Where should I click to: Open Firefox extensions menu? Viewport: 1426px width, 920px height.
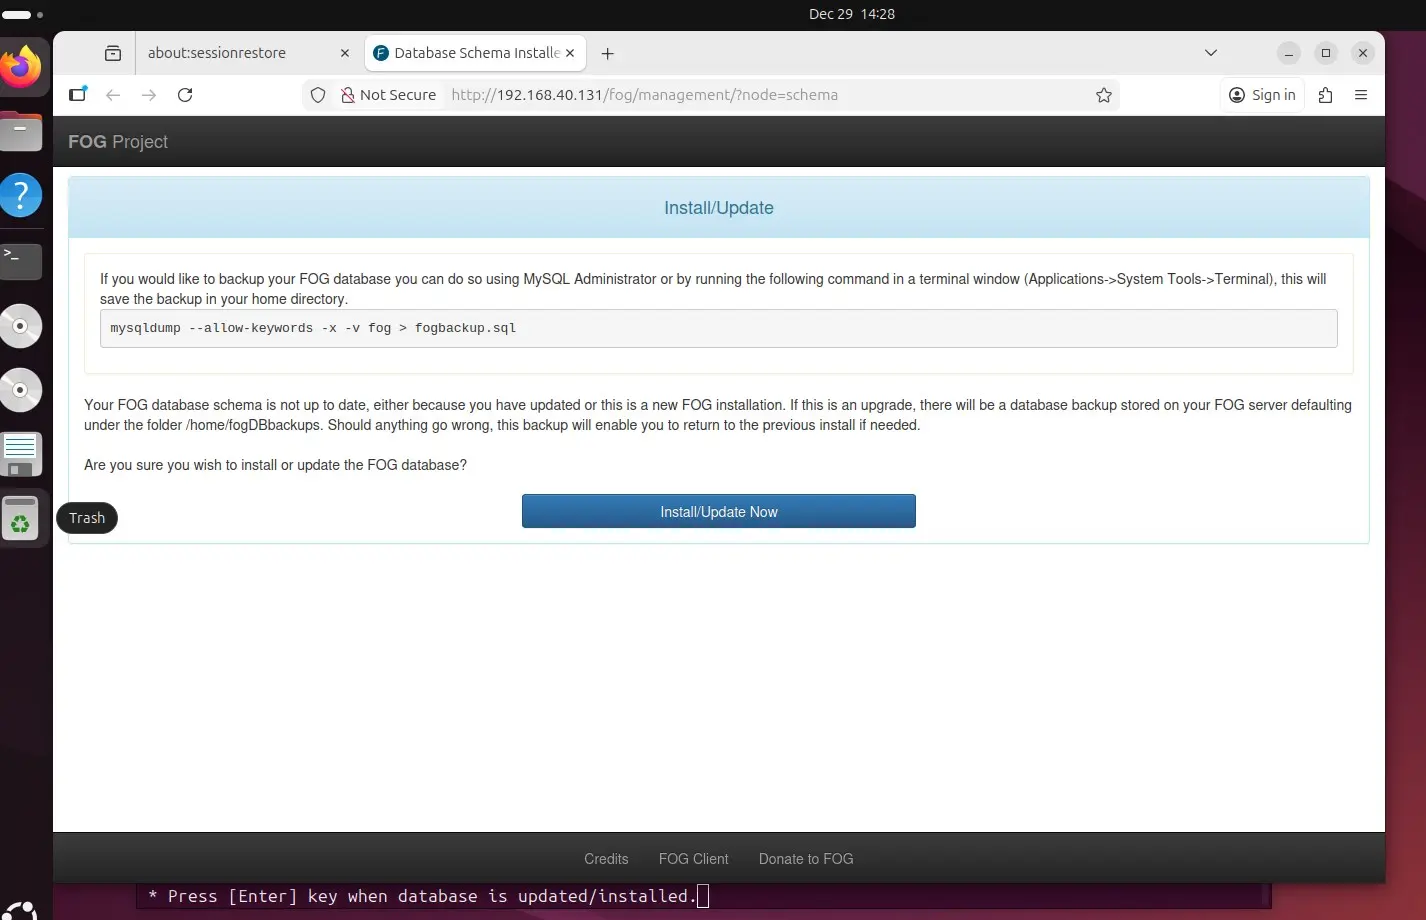tap(1326, 95)
